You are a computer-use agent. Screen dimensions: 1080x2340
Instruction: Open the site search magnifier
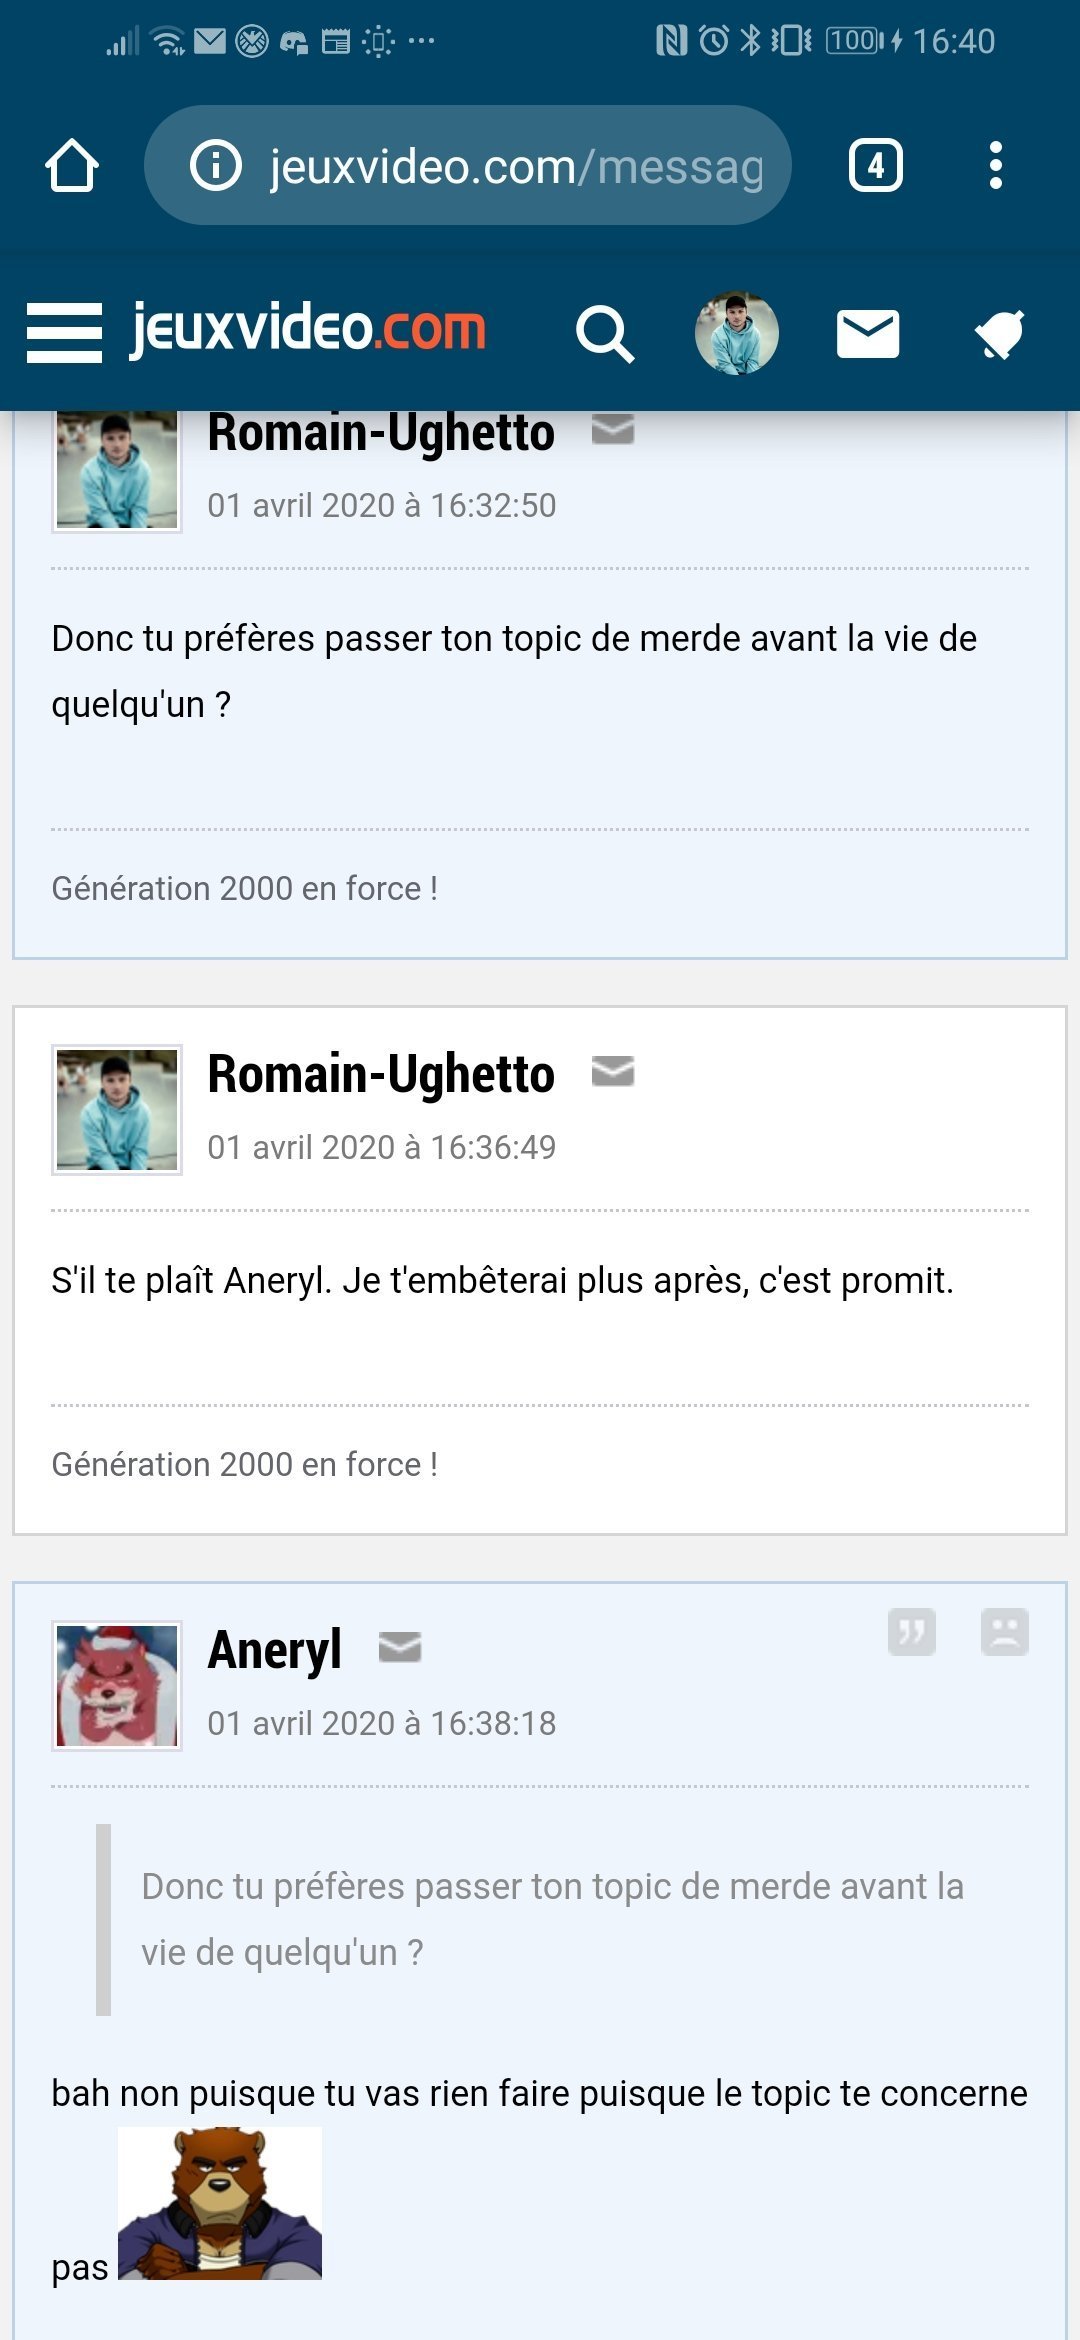(604, 334)
